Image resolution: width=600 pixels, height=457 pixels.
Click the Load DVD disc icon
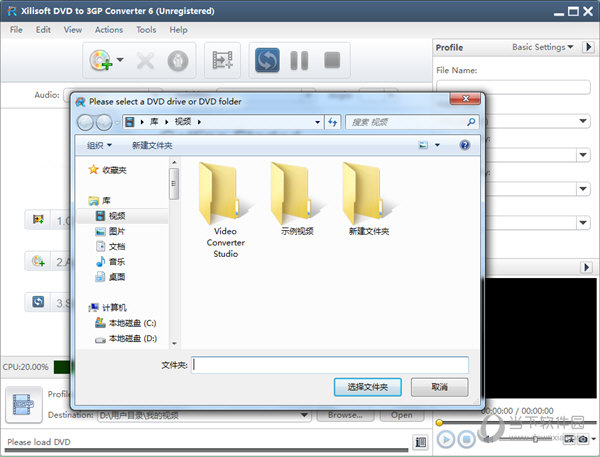[100, 60]
